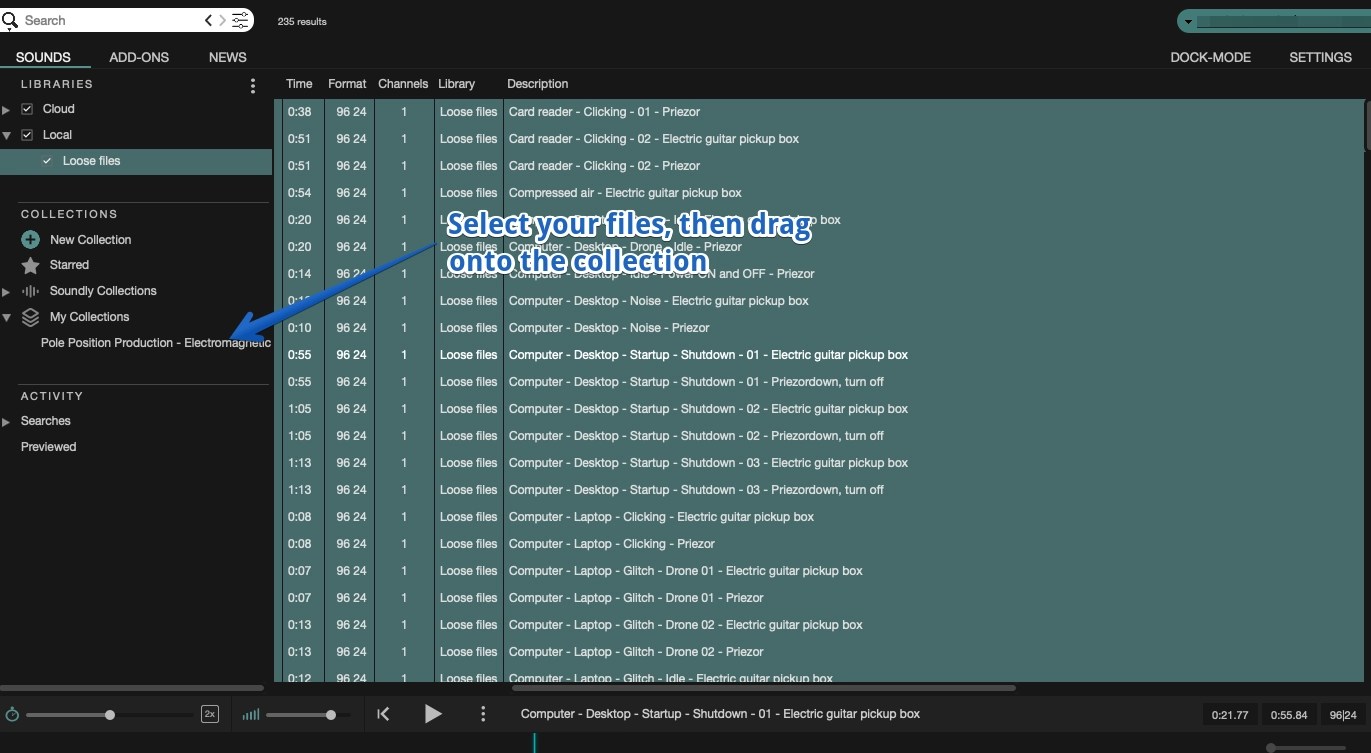Adjust the volume slider
Image resolution: width=1371 pixels, height=753 pixels.
click(330, 714)
